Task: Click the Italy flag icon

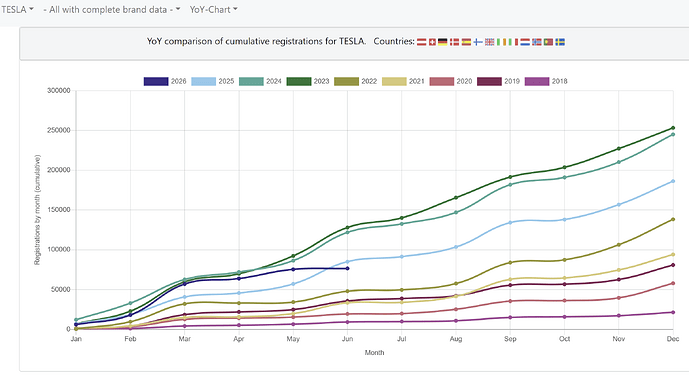Action: 513,42
